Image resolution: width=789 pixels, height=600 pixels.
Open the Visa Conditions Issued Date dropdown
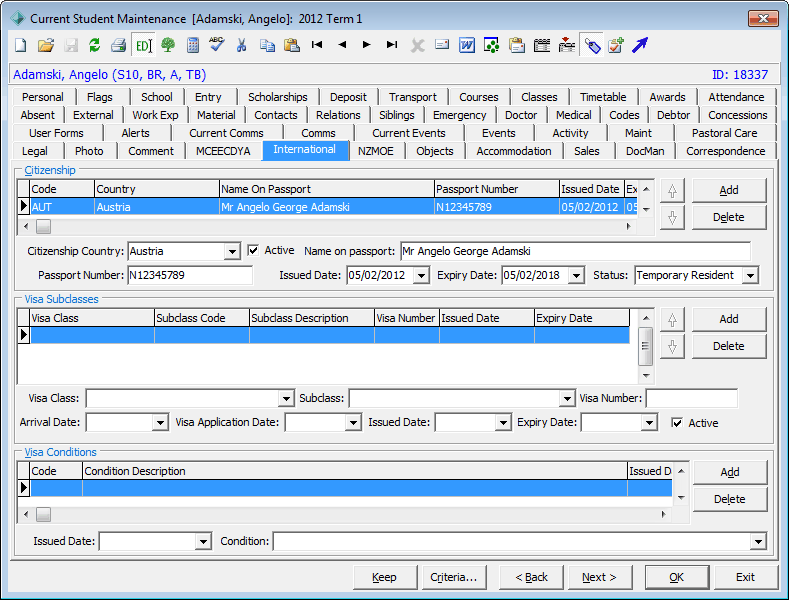(203, 542)
